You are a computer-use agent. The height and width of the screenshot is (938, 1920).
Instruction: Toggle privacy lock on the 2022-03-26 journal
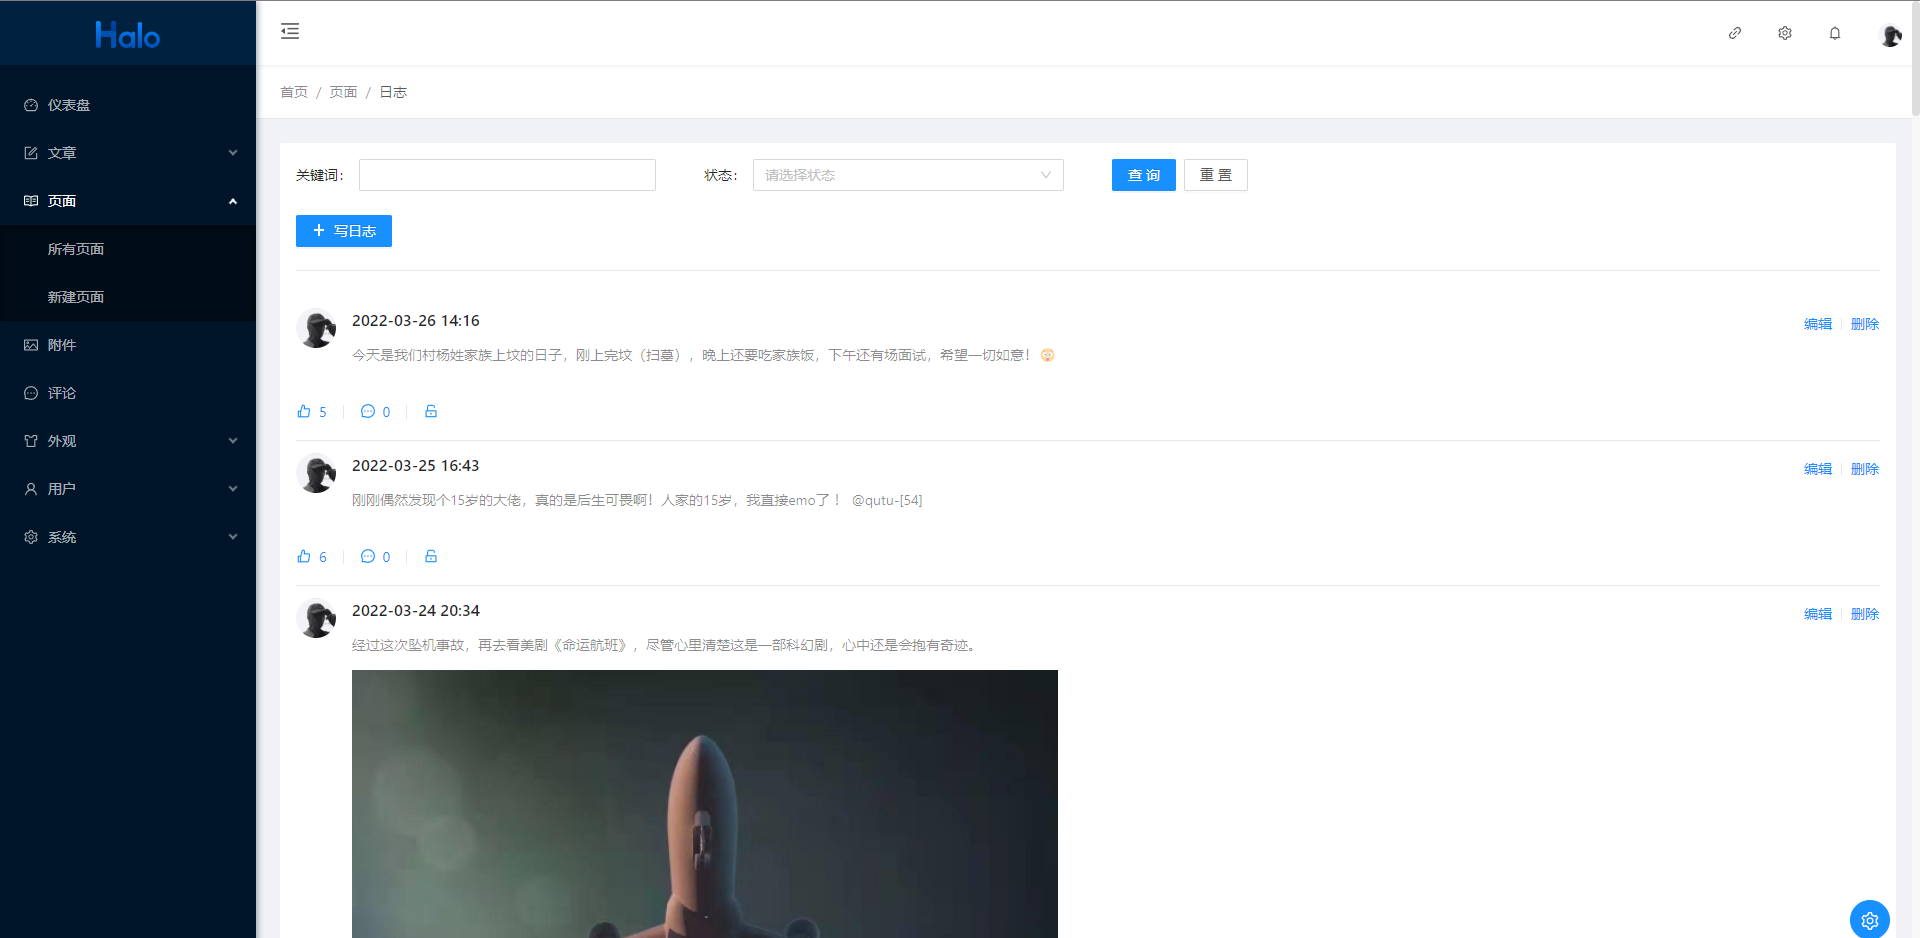pos(430,411)
